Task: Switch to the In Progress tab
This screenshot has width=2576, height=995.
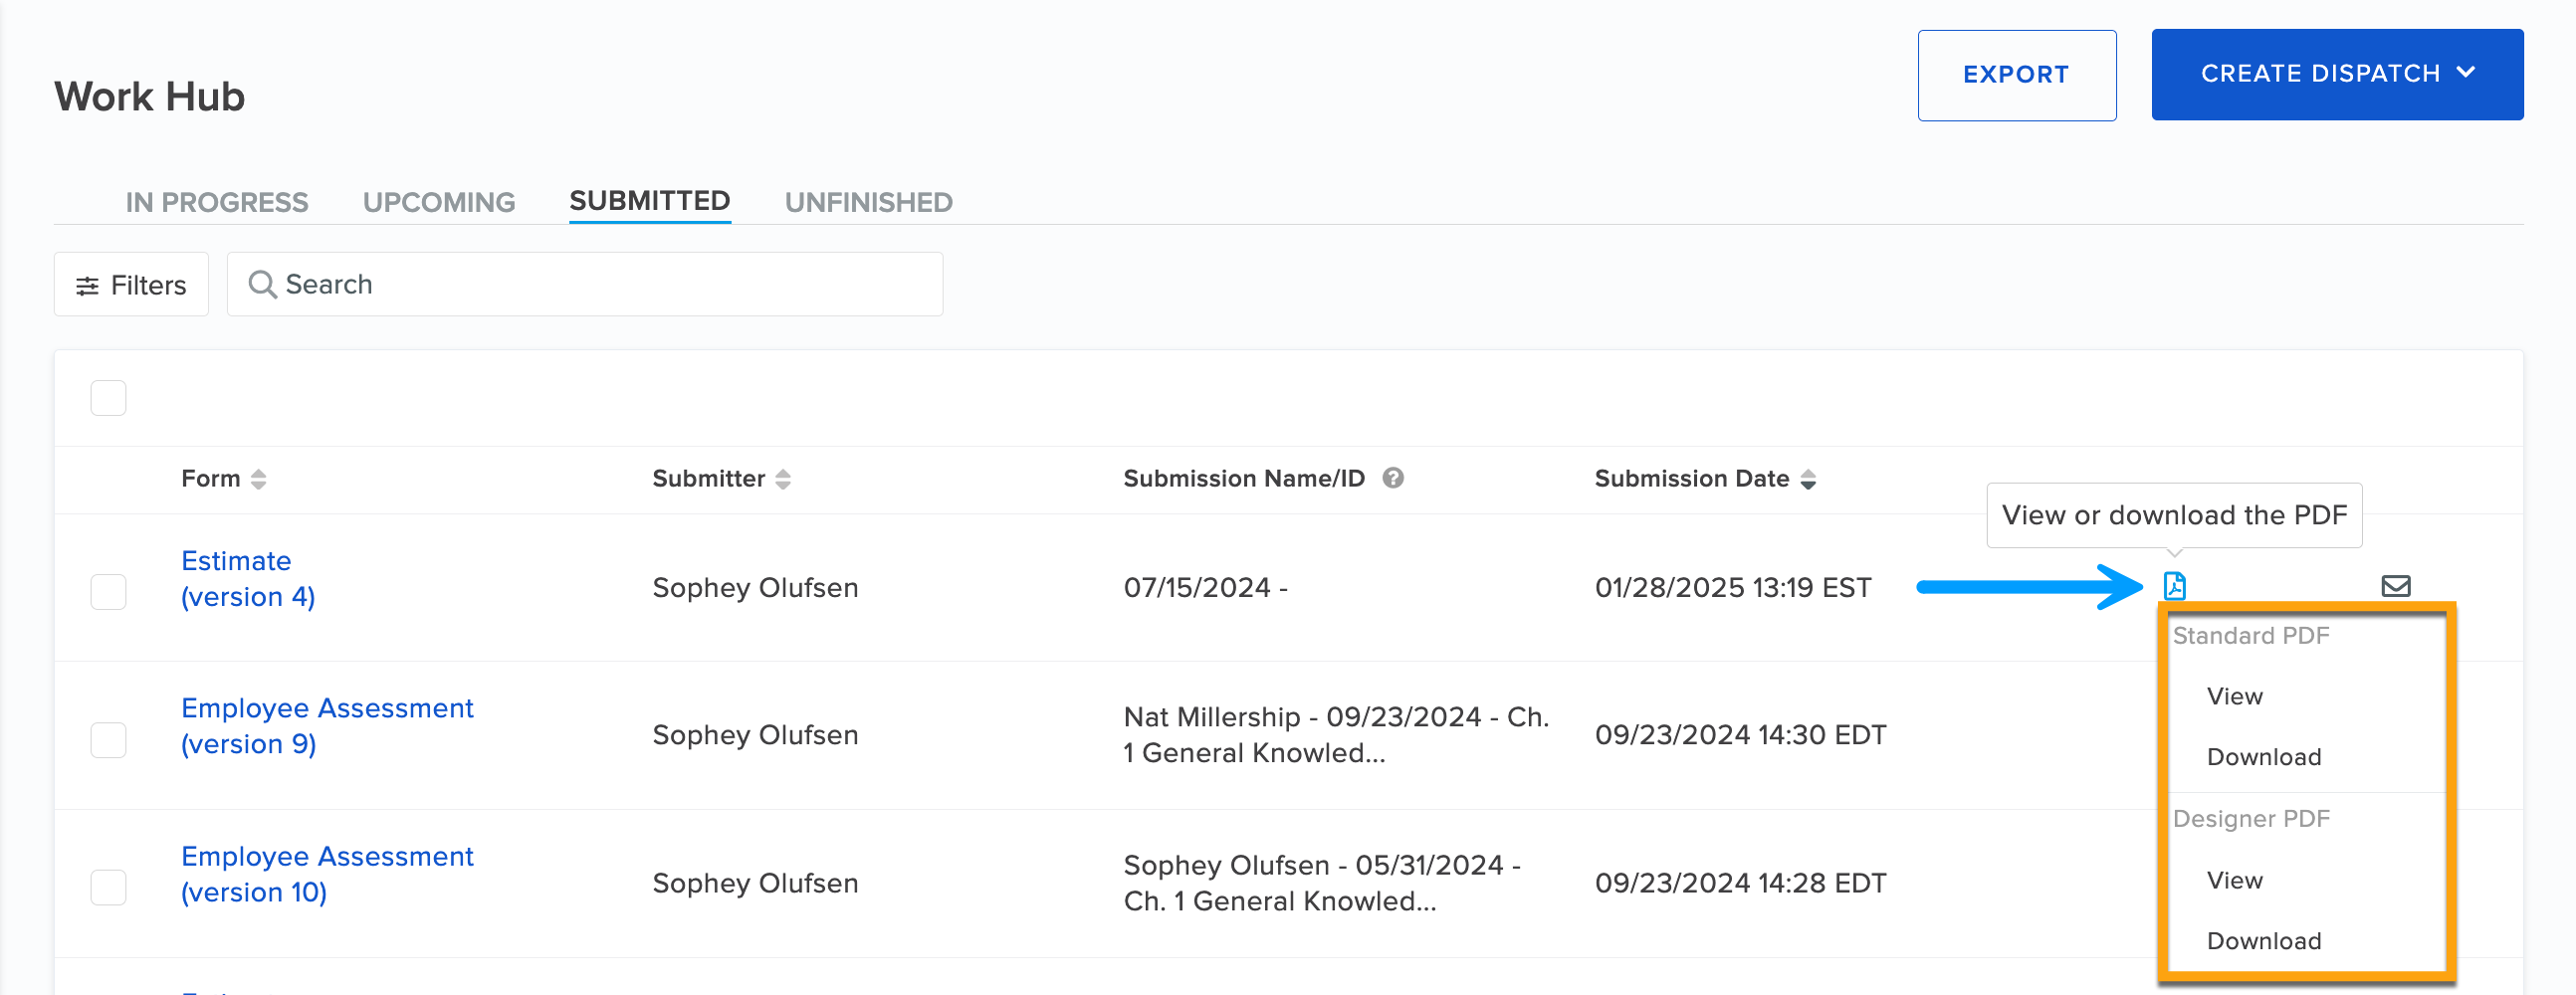Action: point(216,202)
